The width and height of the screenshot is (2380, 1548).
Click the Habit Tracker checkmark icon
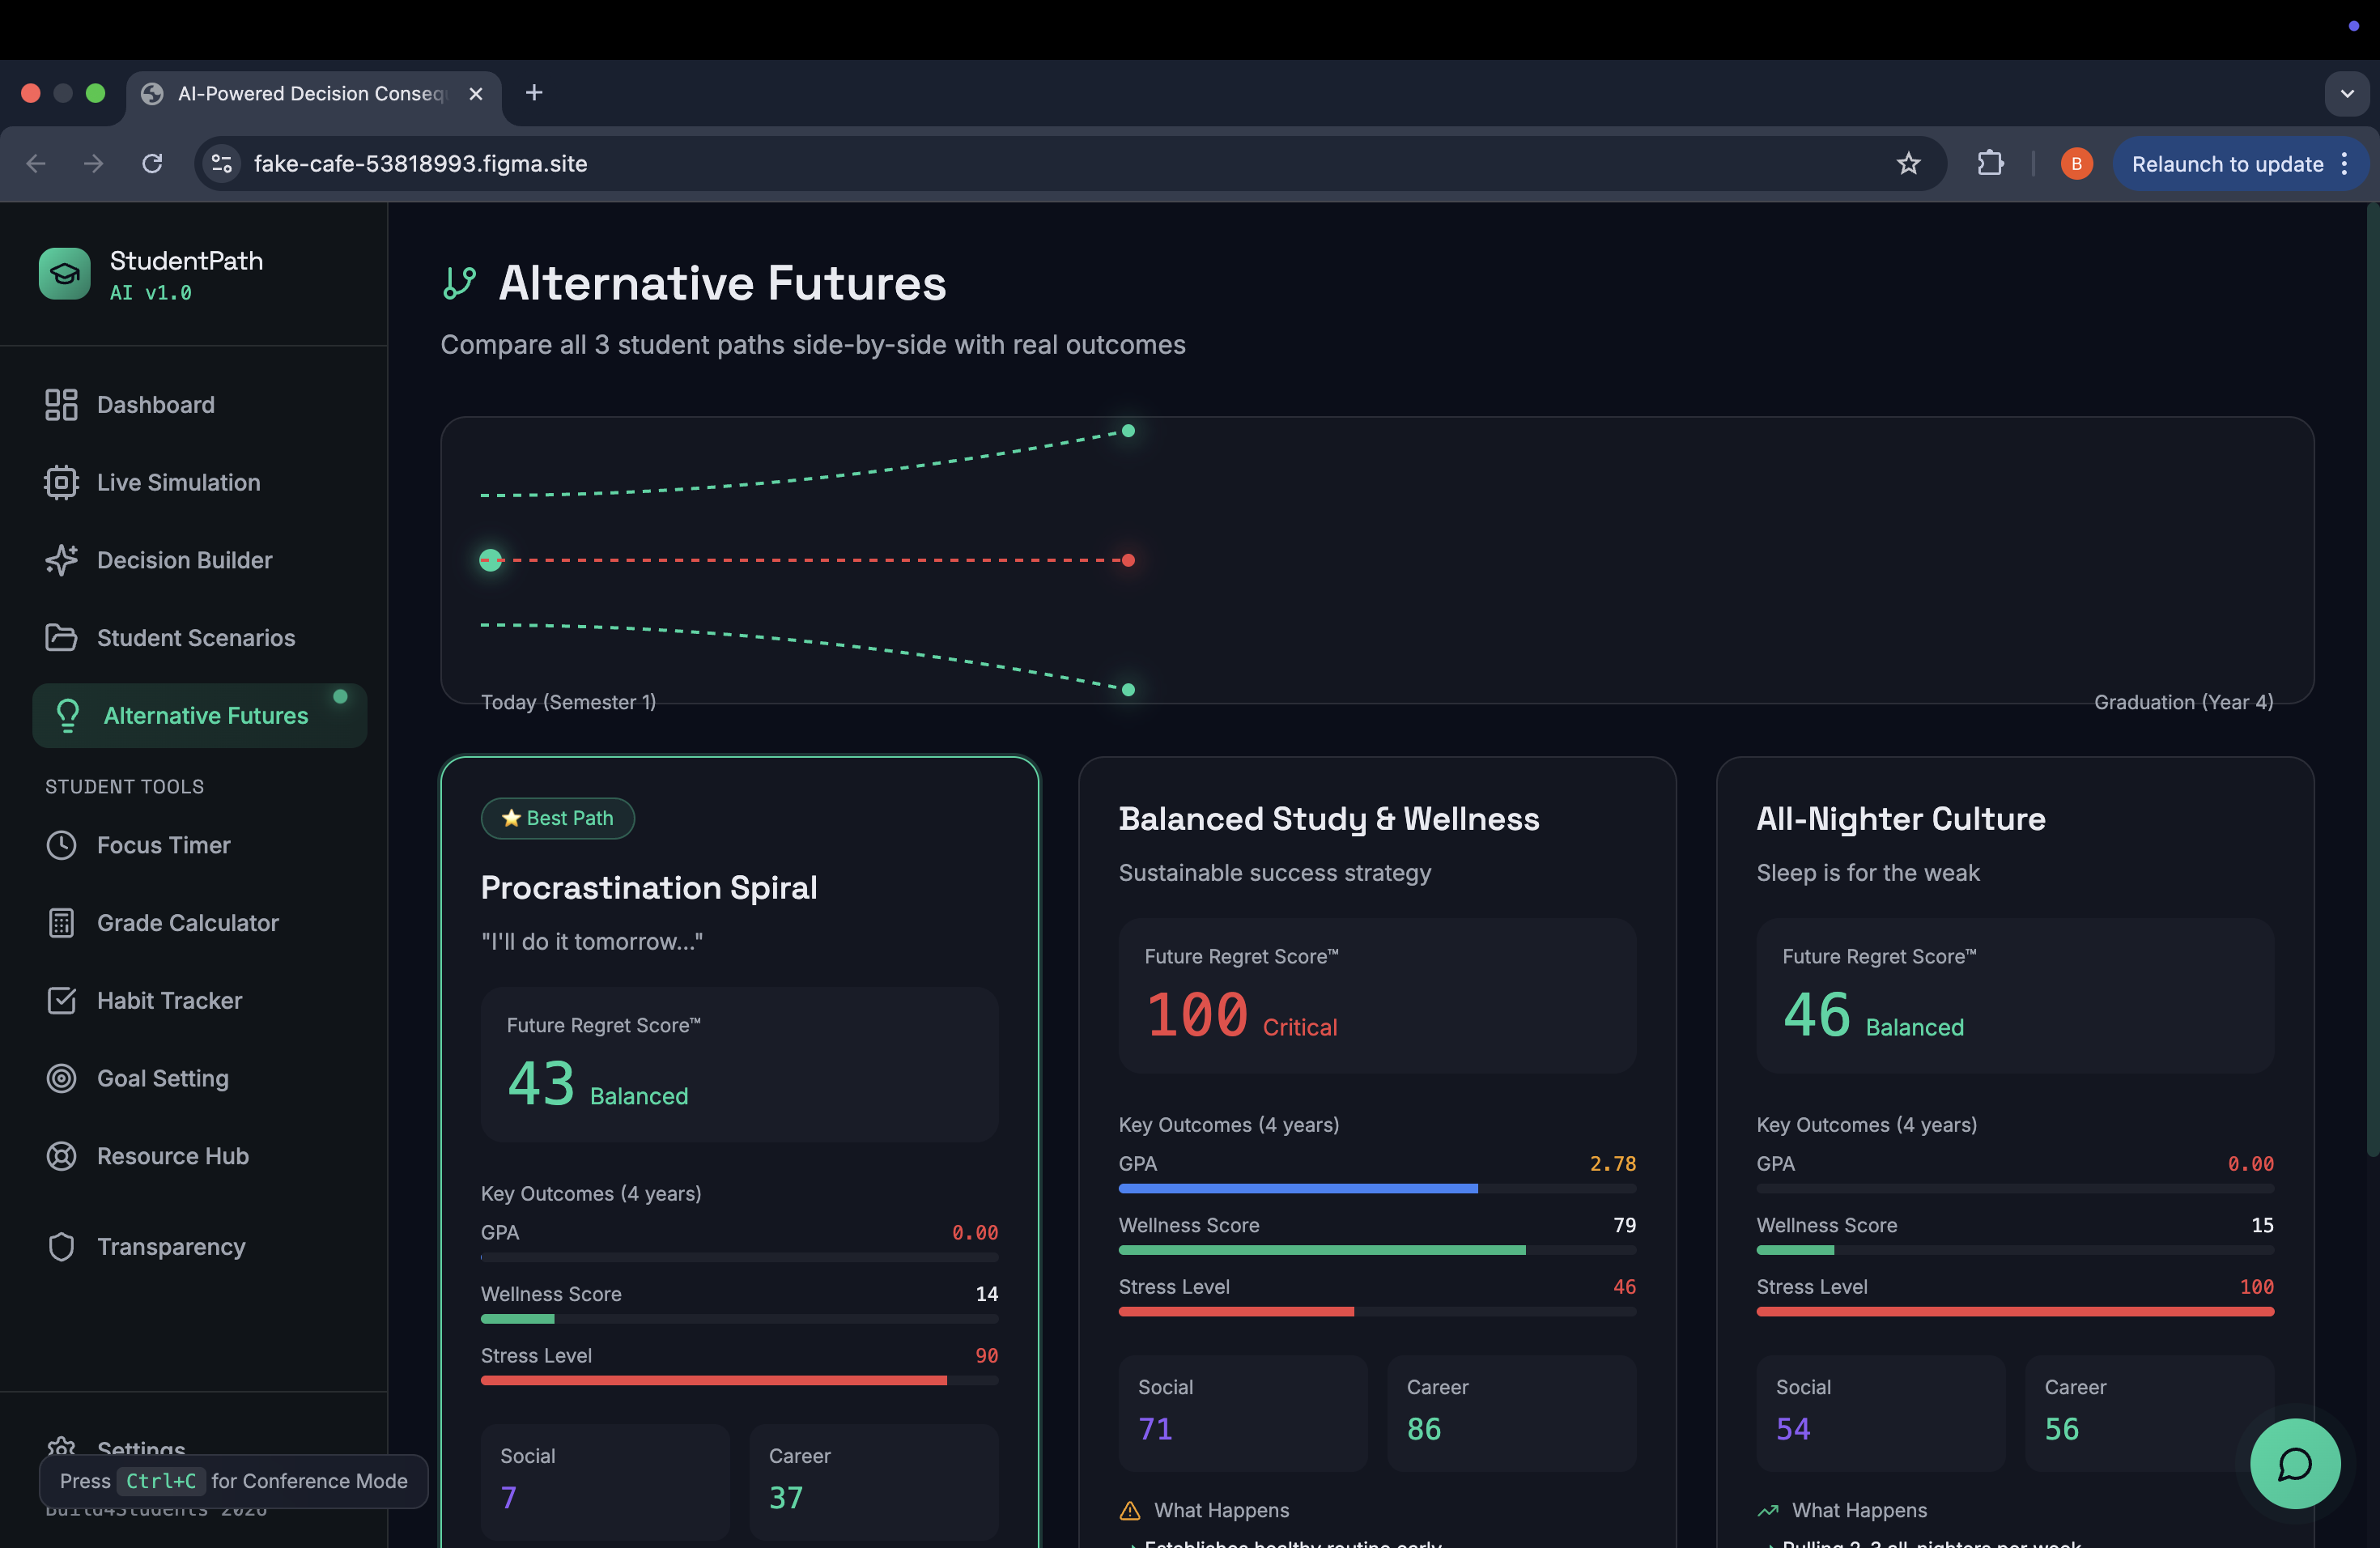coord(61,1000)
